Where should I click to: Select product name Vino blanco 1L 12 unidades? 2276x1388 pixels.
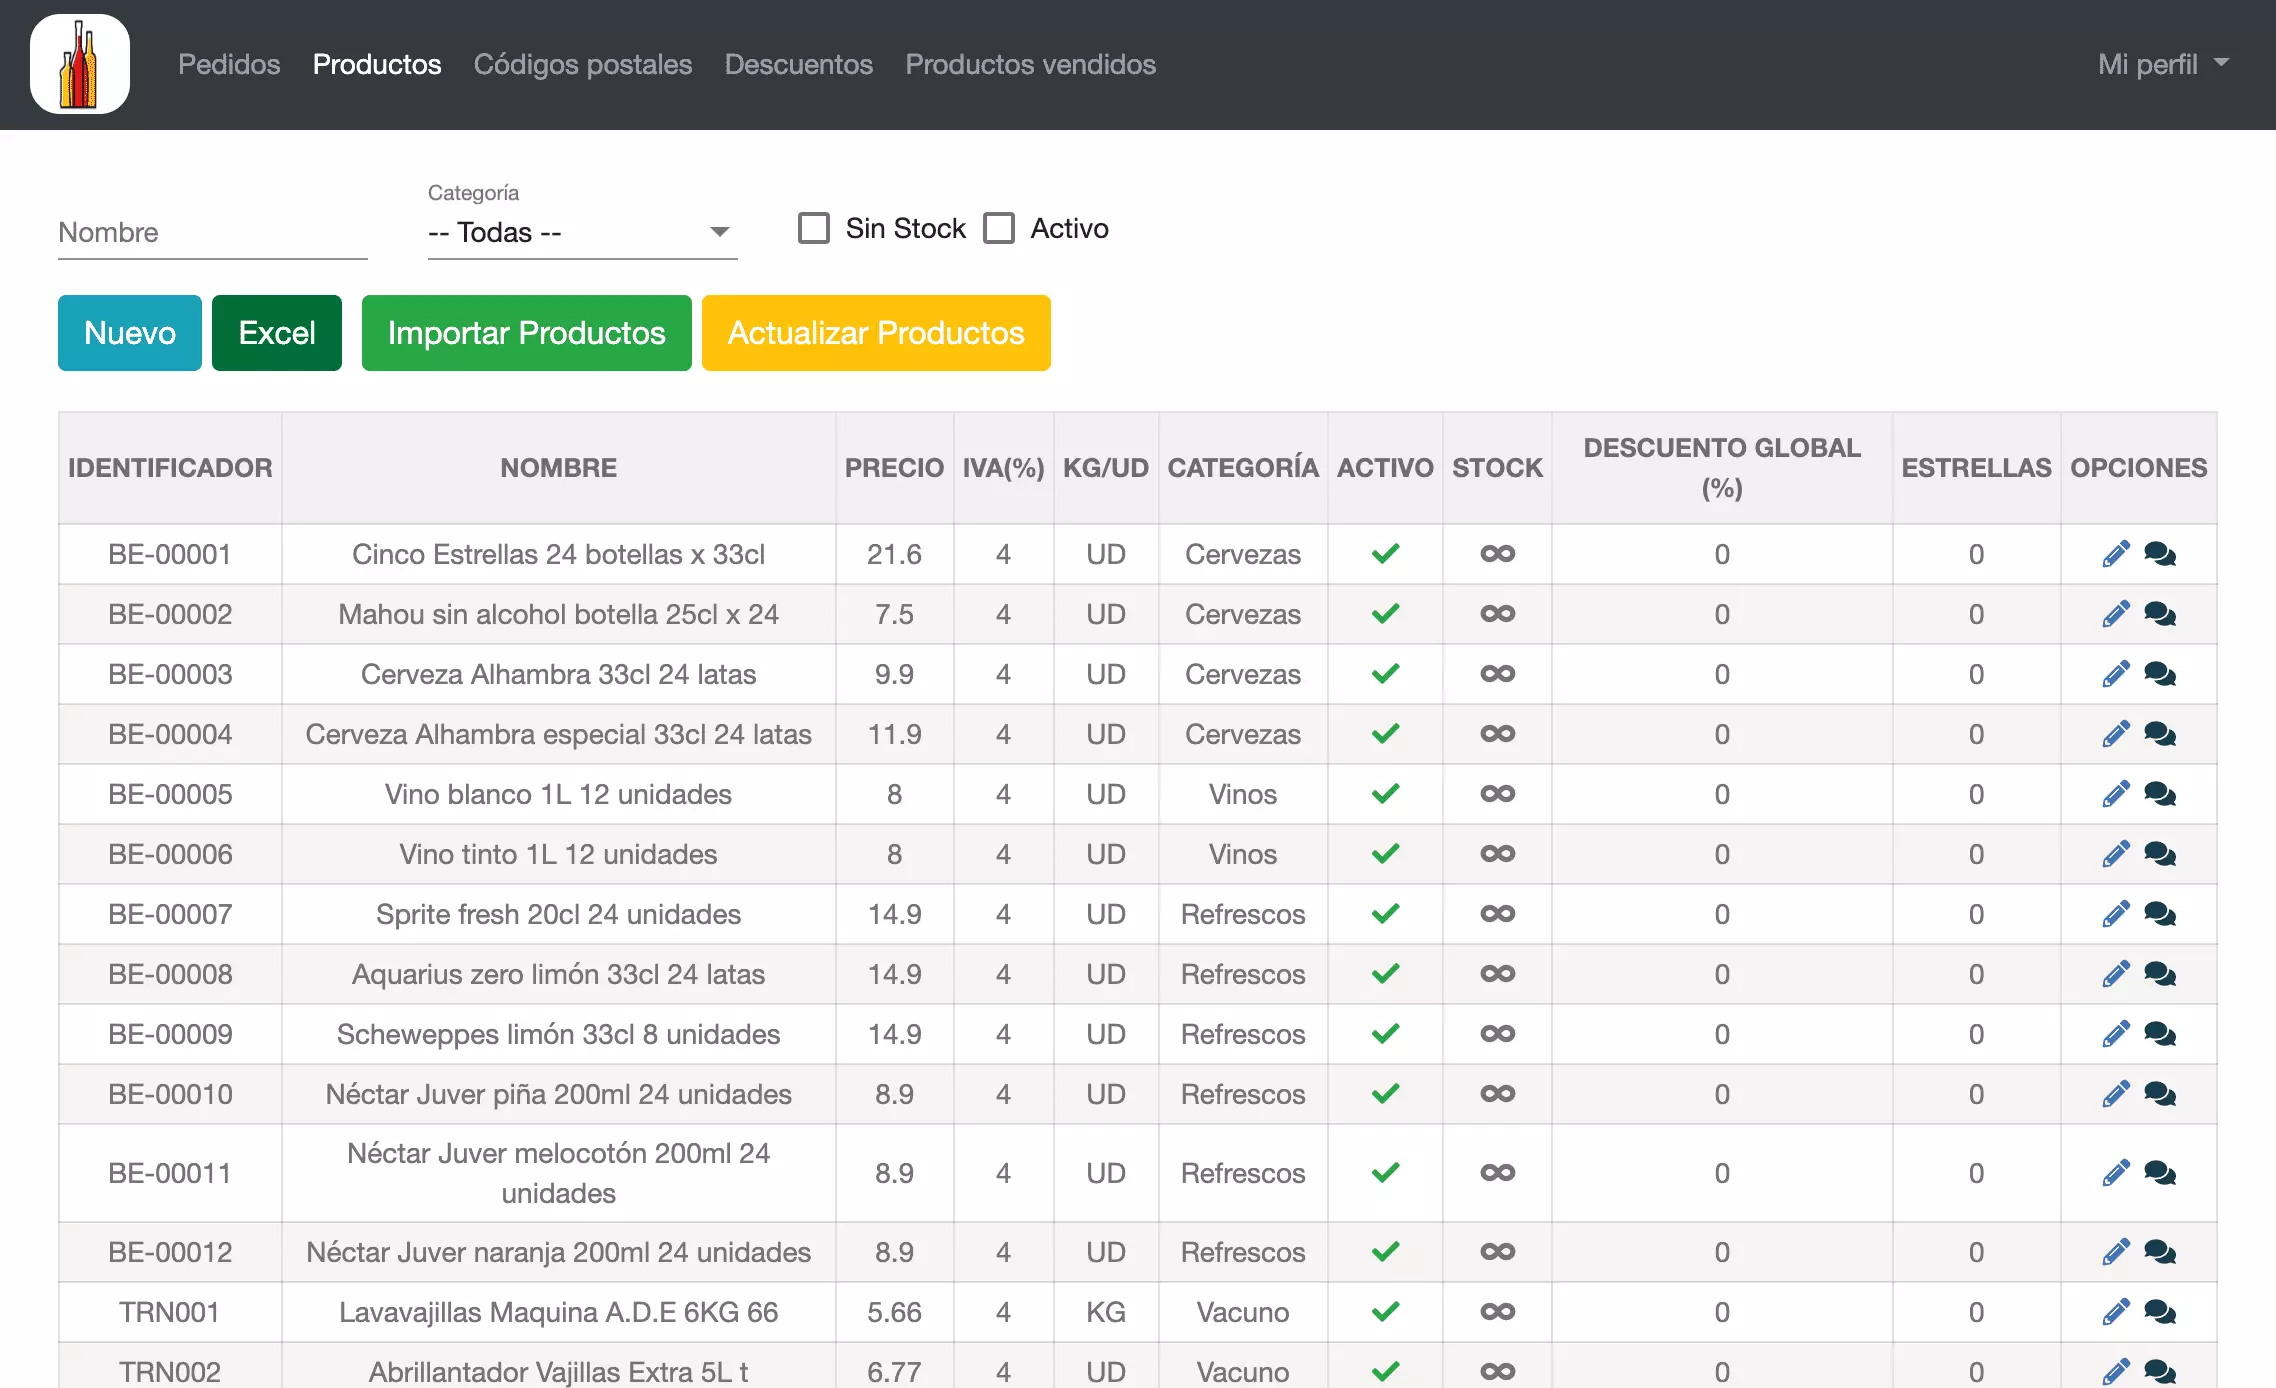559,794
